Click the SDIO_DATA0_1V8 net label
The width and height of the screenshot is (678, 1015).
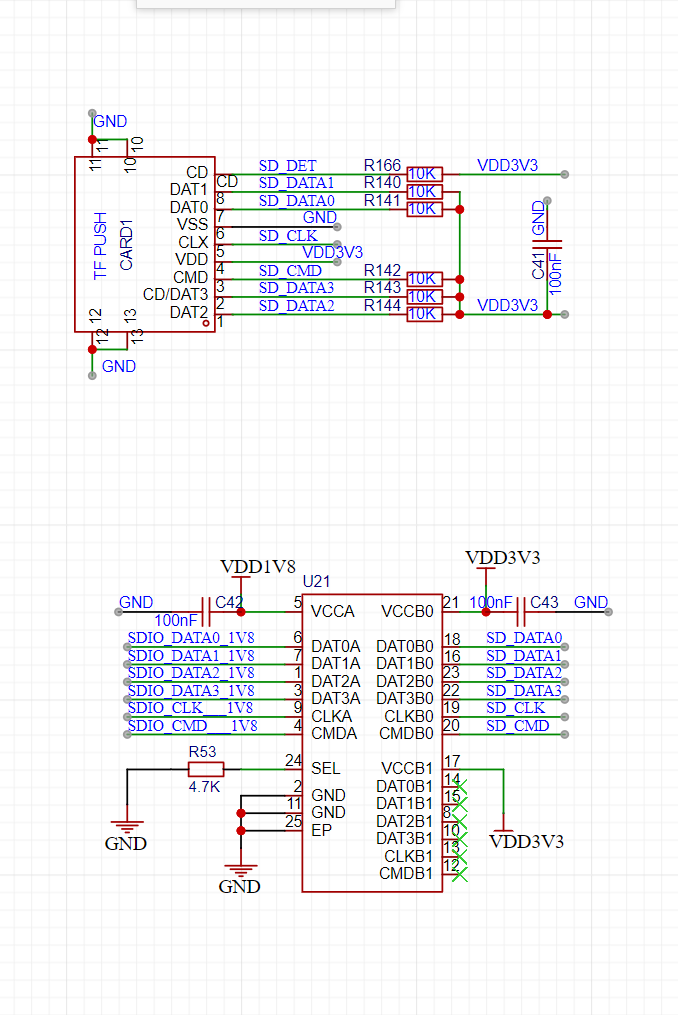click(x=191, y=638)
